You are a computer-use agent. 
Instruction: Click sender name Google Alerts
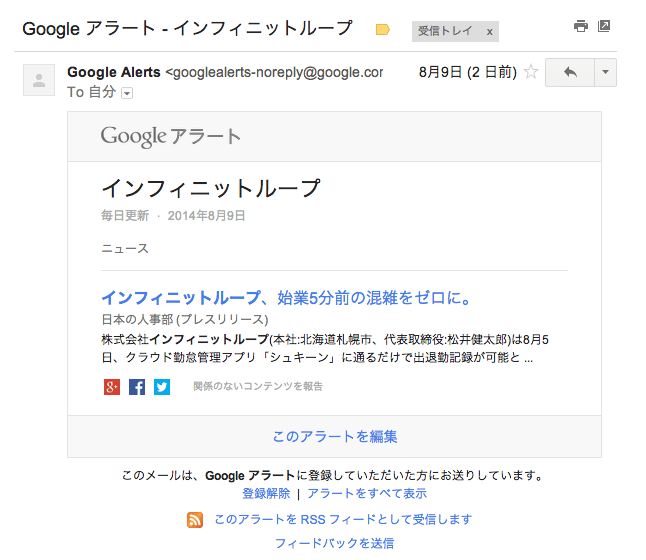[x=114, y=72]
